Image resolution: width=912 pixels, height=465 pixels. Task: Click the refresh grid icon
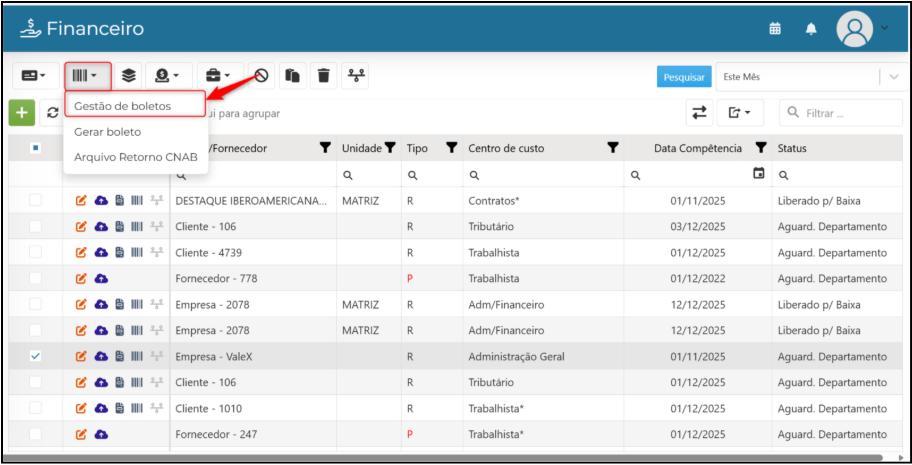coord(52,113)
